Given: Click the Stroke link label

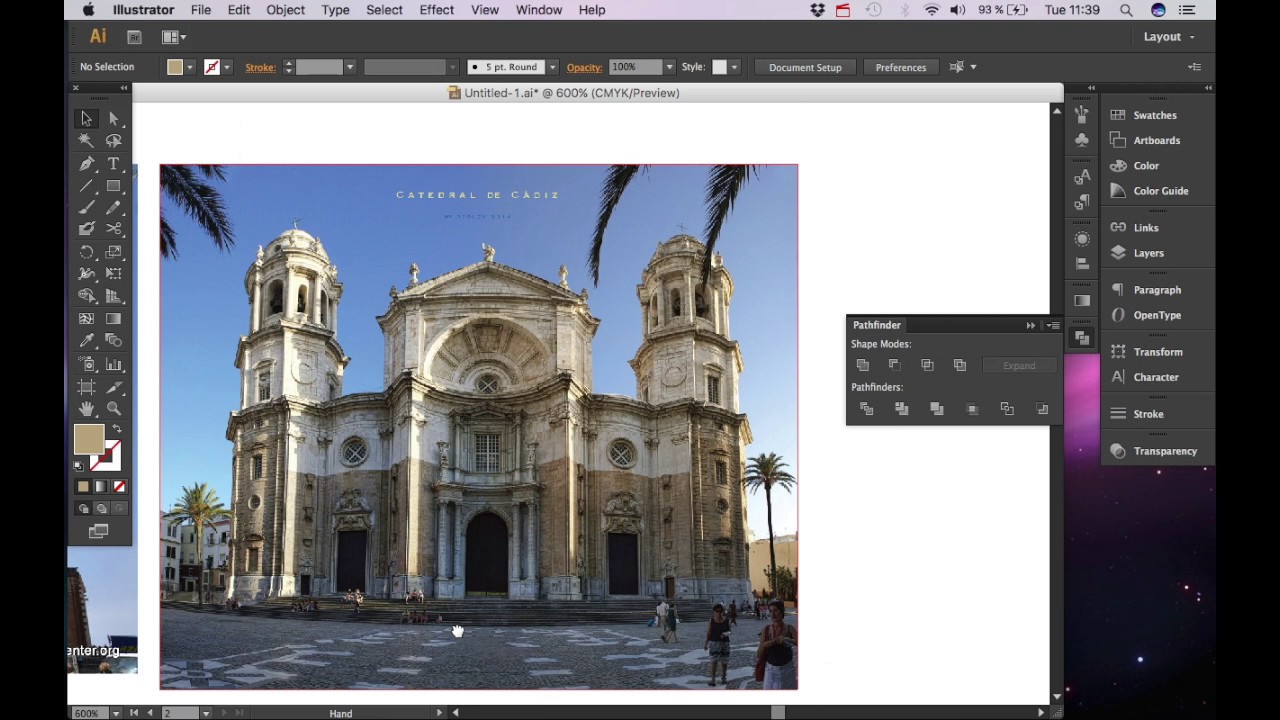Looking at the screenshot, I should tap(260, 67).
